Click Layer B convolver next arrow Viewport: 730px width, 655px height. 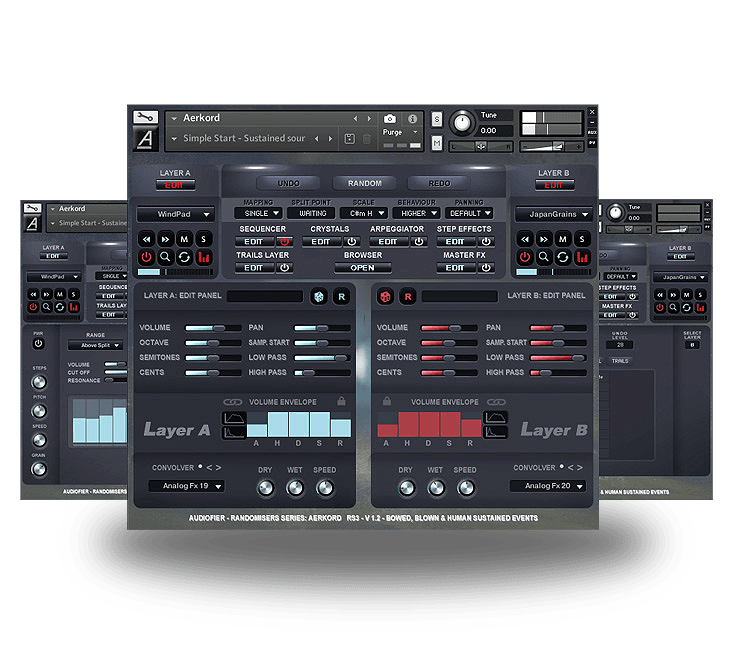click(x=580, y=467)
